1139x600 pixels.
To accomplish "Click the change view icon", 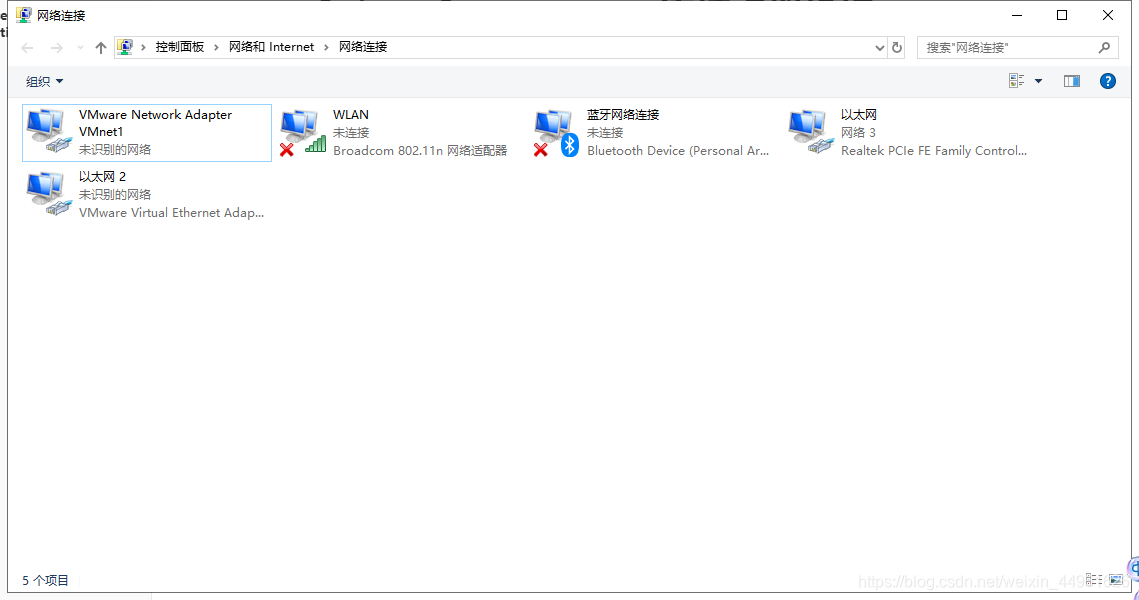I will pyautogui.click(x=1016, y=81).
